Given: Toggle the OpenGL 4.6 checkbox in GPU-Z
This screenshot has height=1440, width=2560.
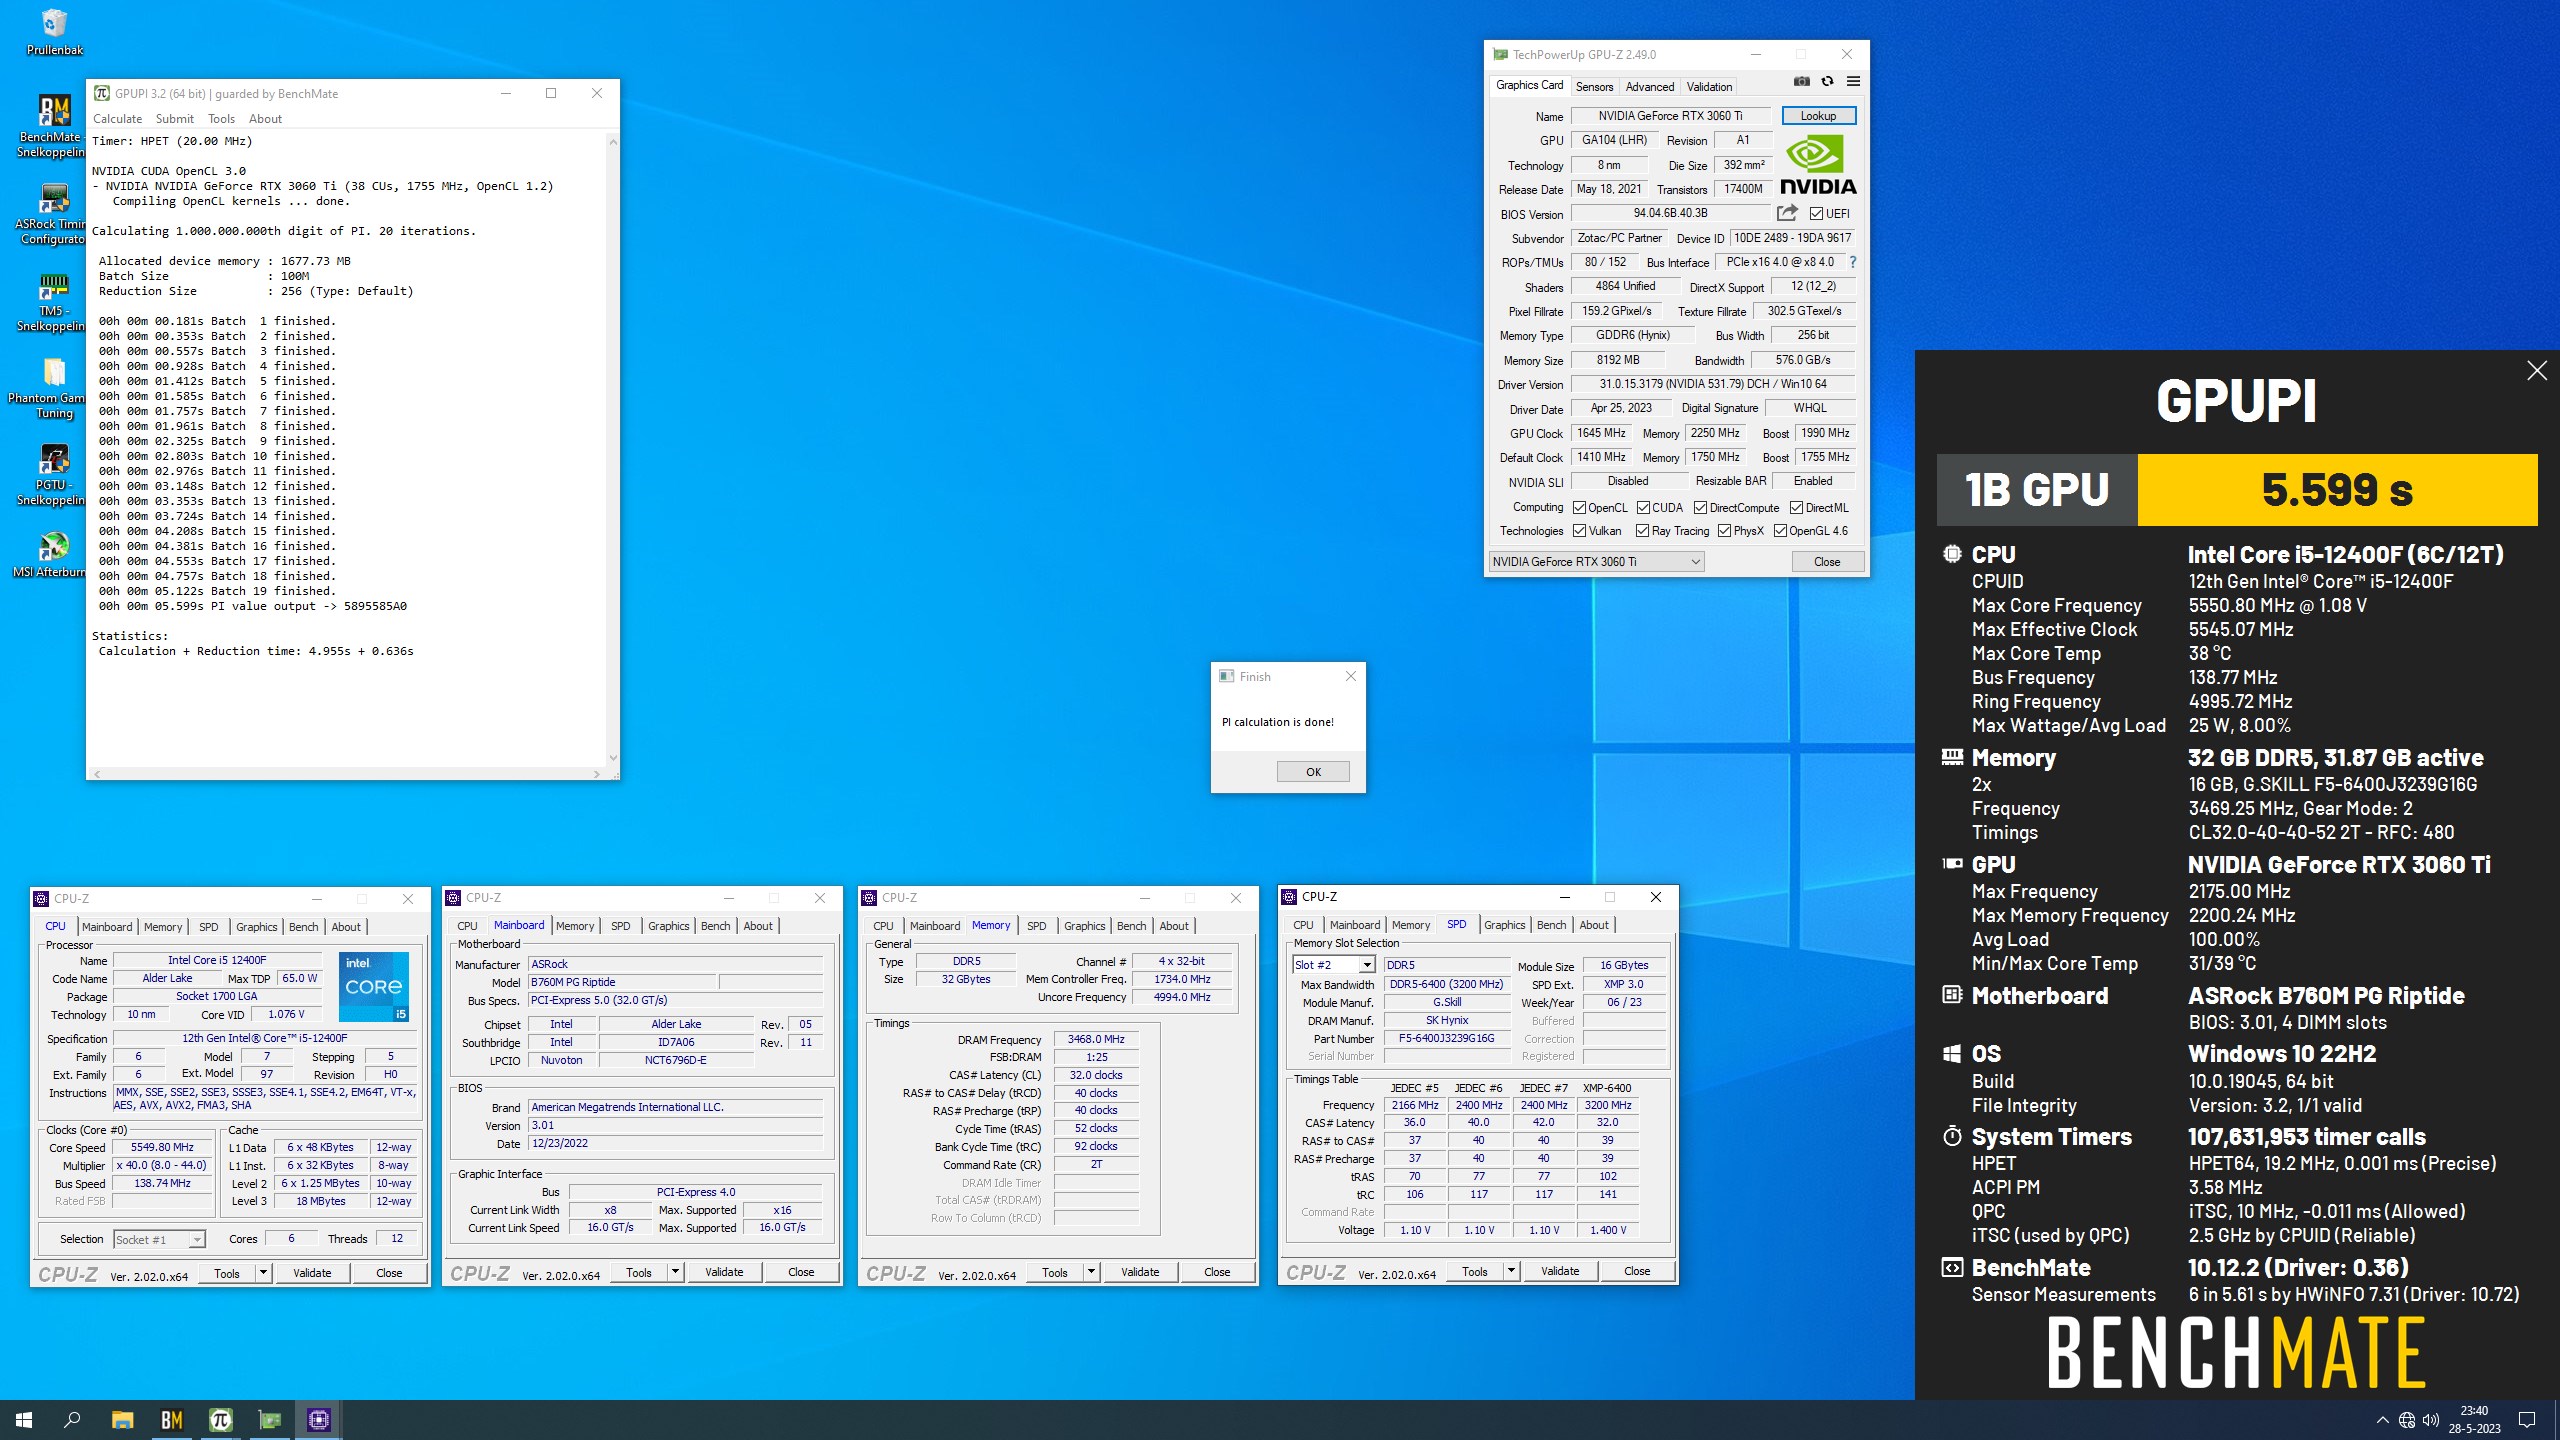Looking at the screenshot, I should click(1780, 531).
